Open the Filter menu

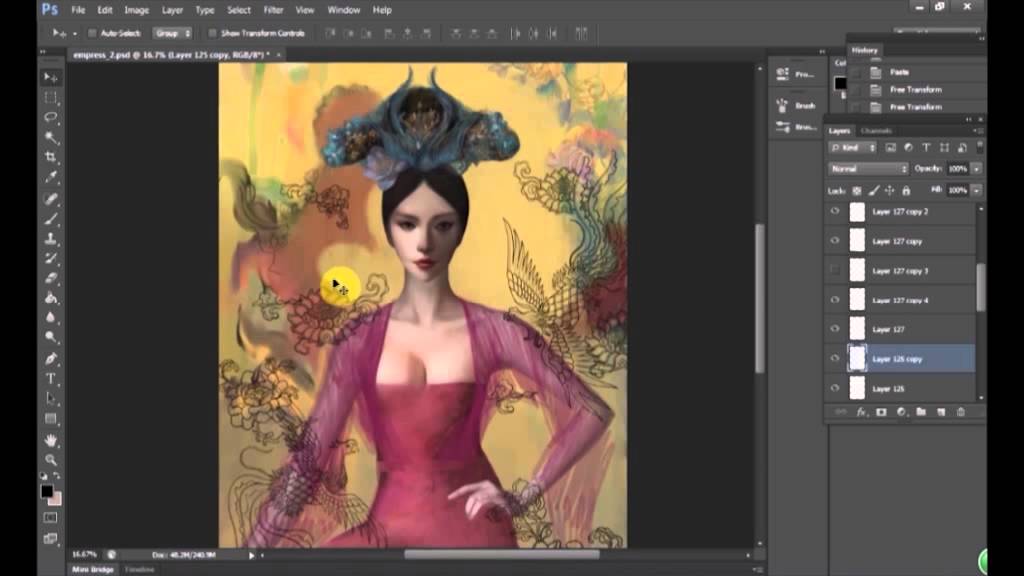coord(273,10)
